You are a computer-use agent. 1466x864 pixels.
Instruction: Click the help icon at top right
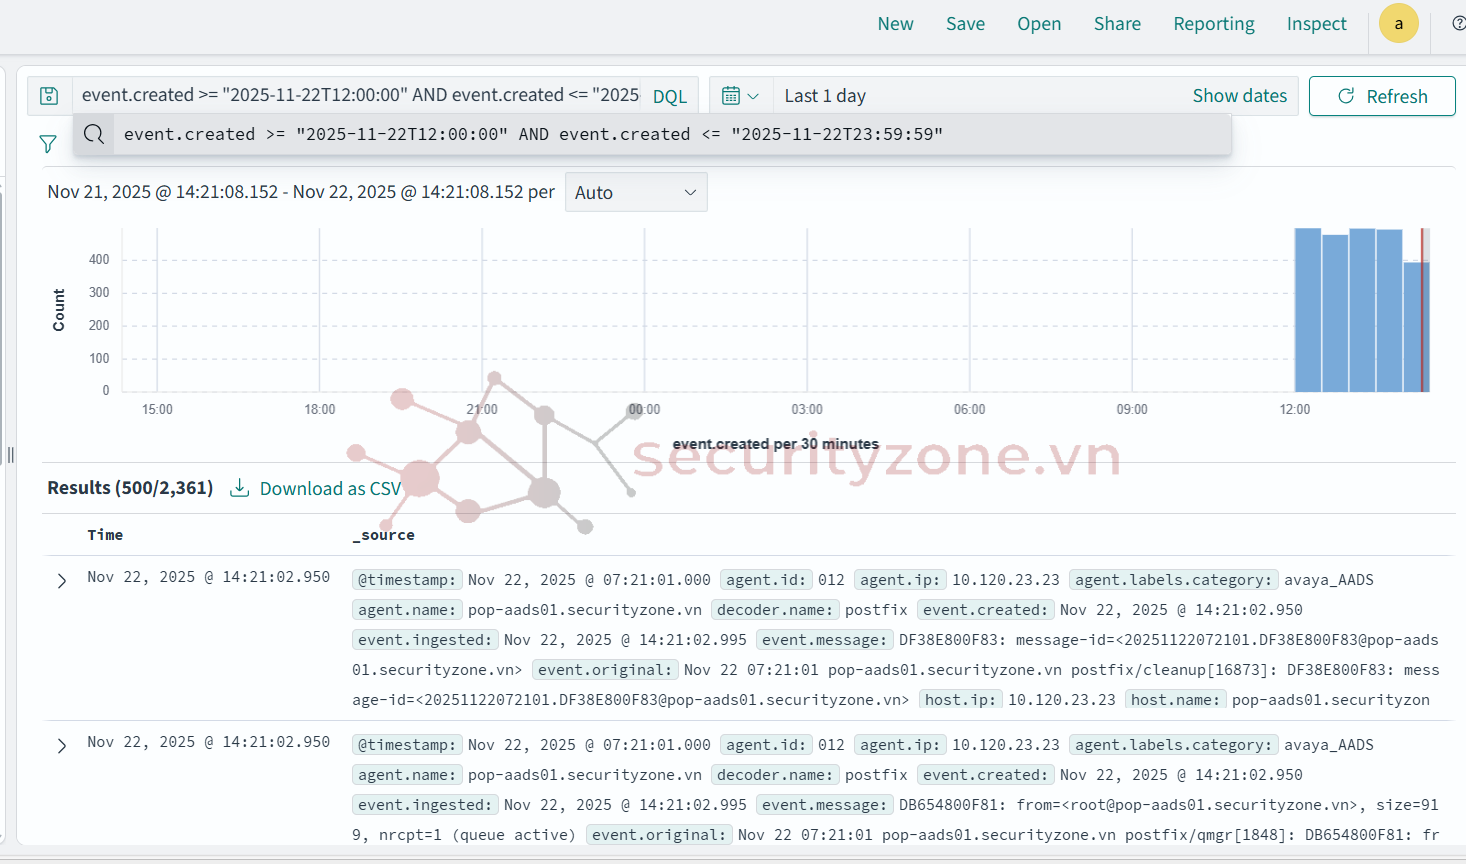point(1458,24)
